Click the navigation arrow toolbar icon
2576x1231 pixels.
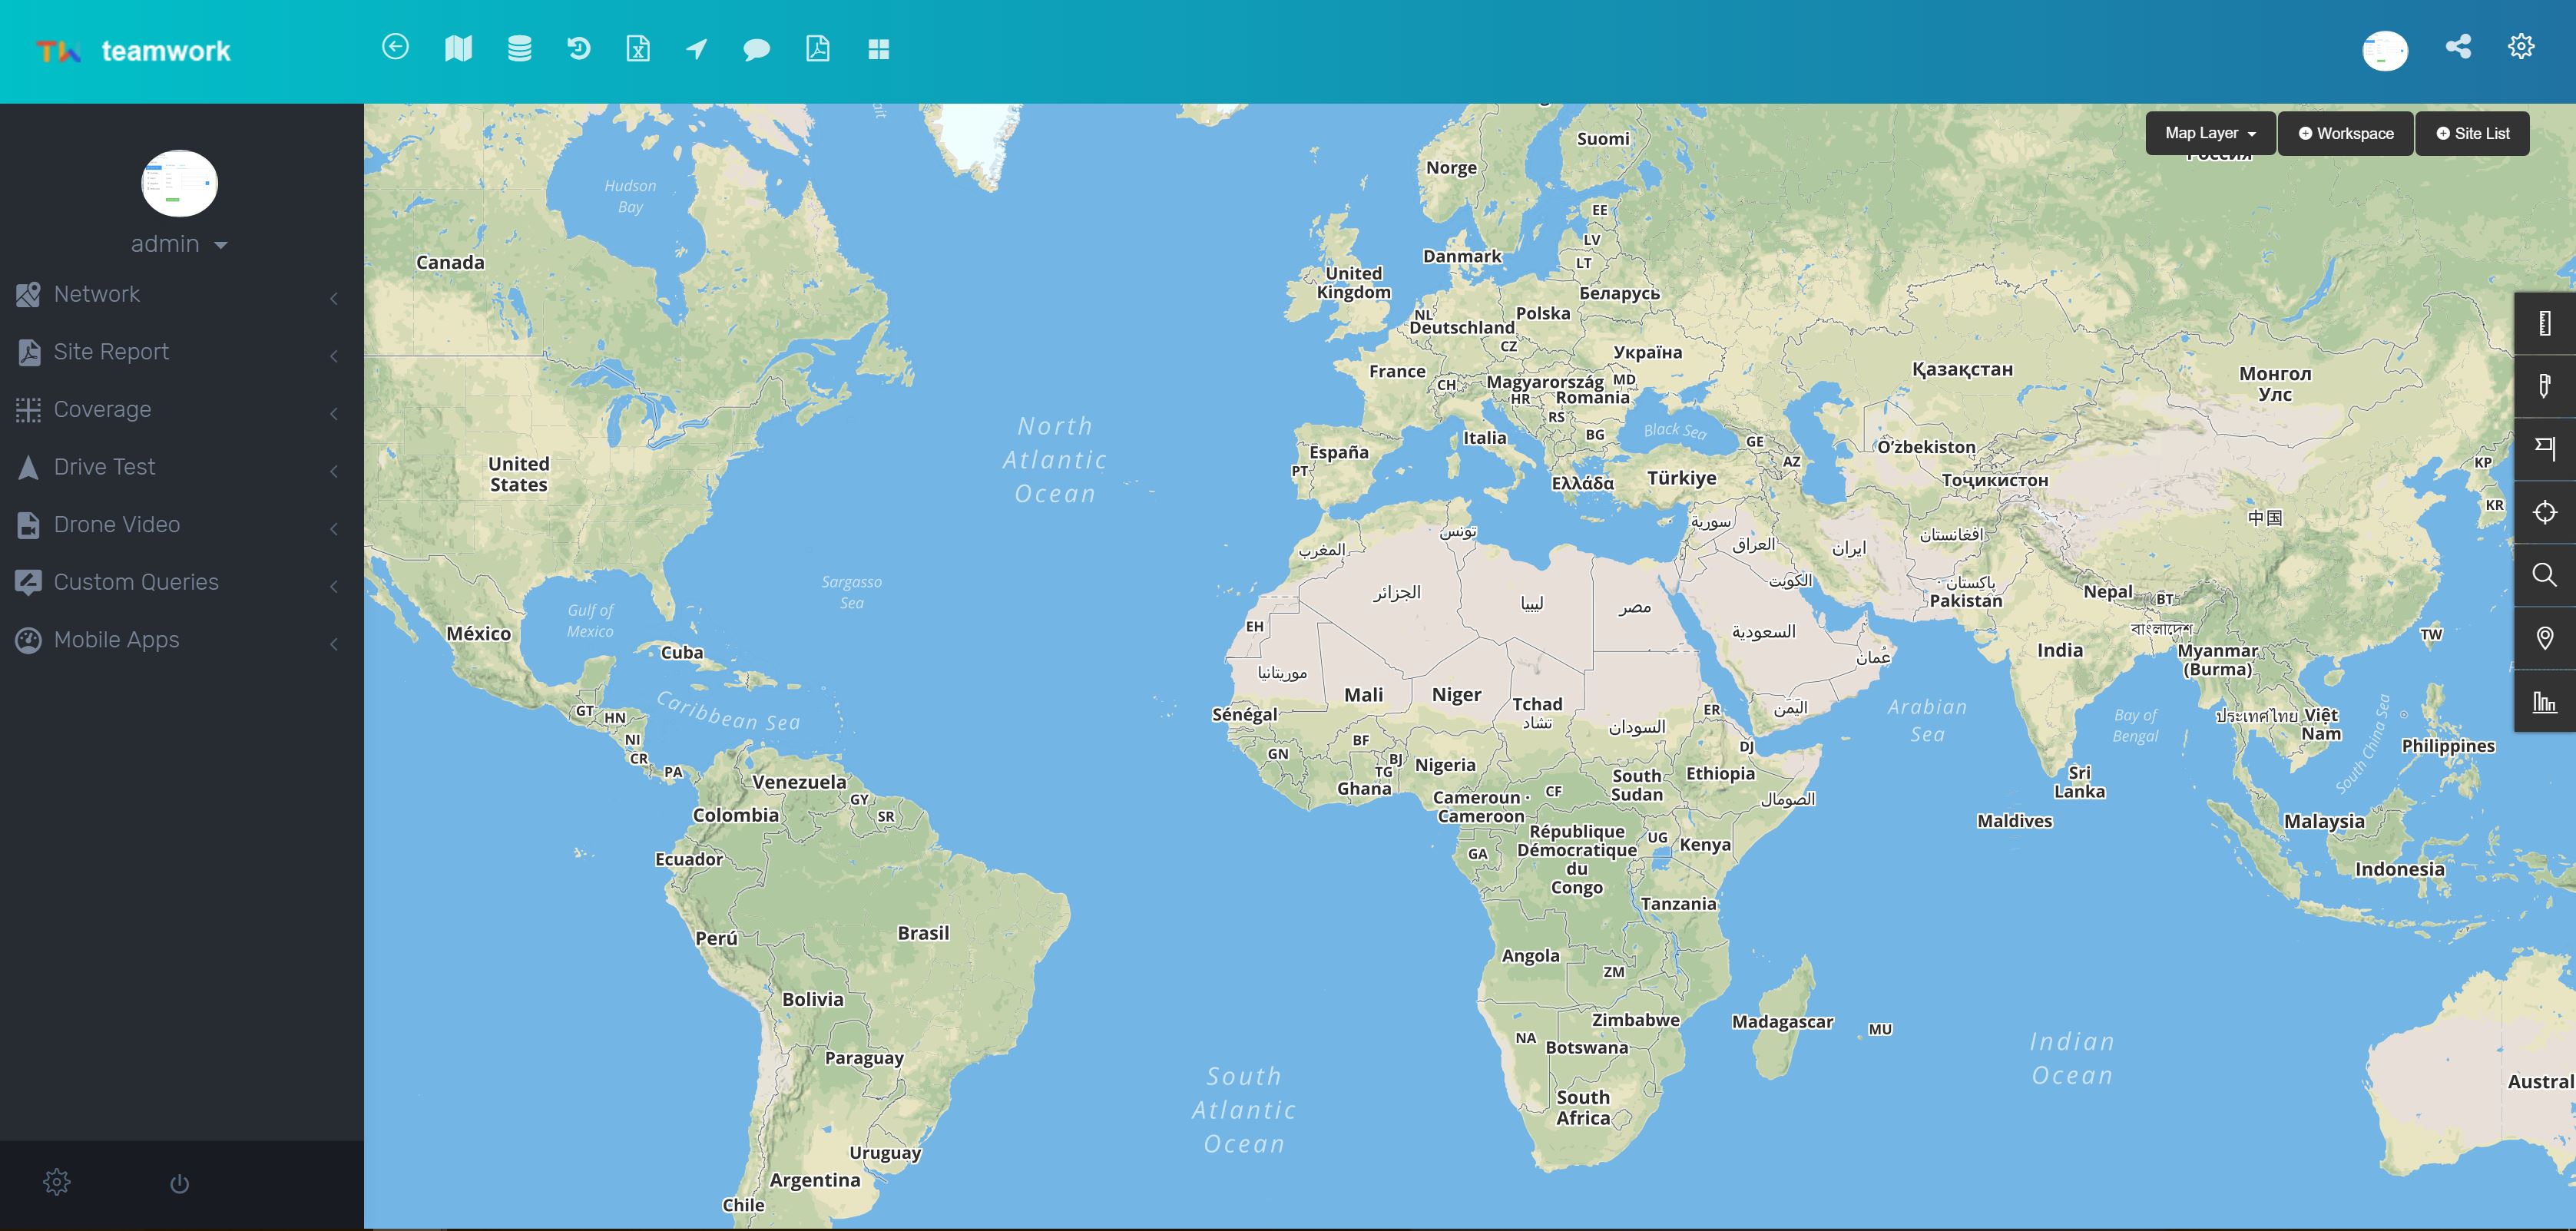697,49
